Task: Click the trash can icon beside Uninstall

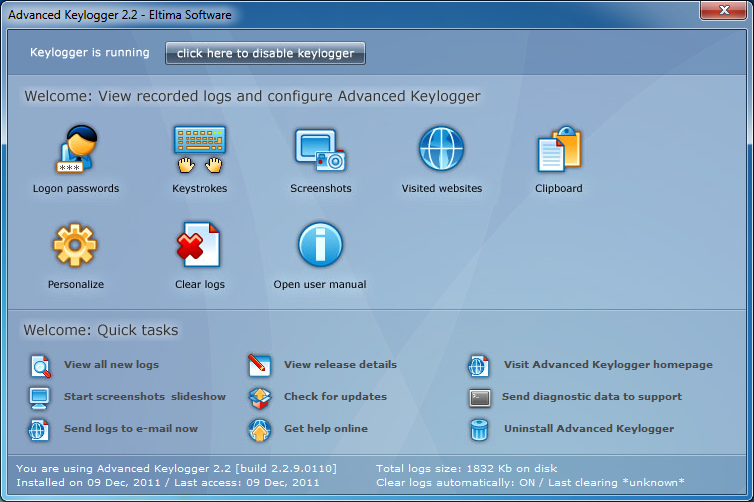Action: click(479, 430)
